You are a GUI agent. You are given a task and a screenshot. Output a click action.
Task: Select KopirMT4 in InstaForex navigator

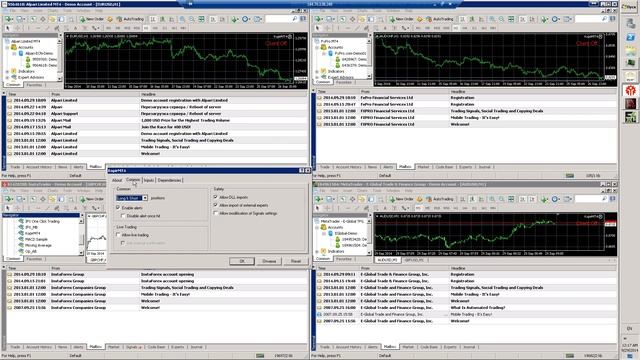click(x=33, y=233)
